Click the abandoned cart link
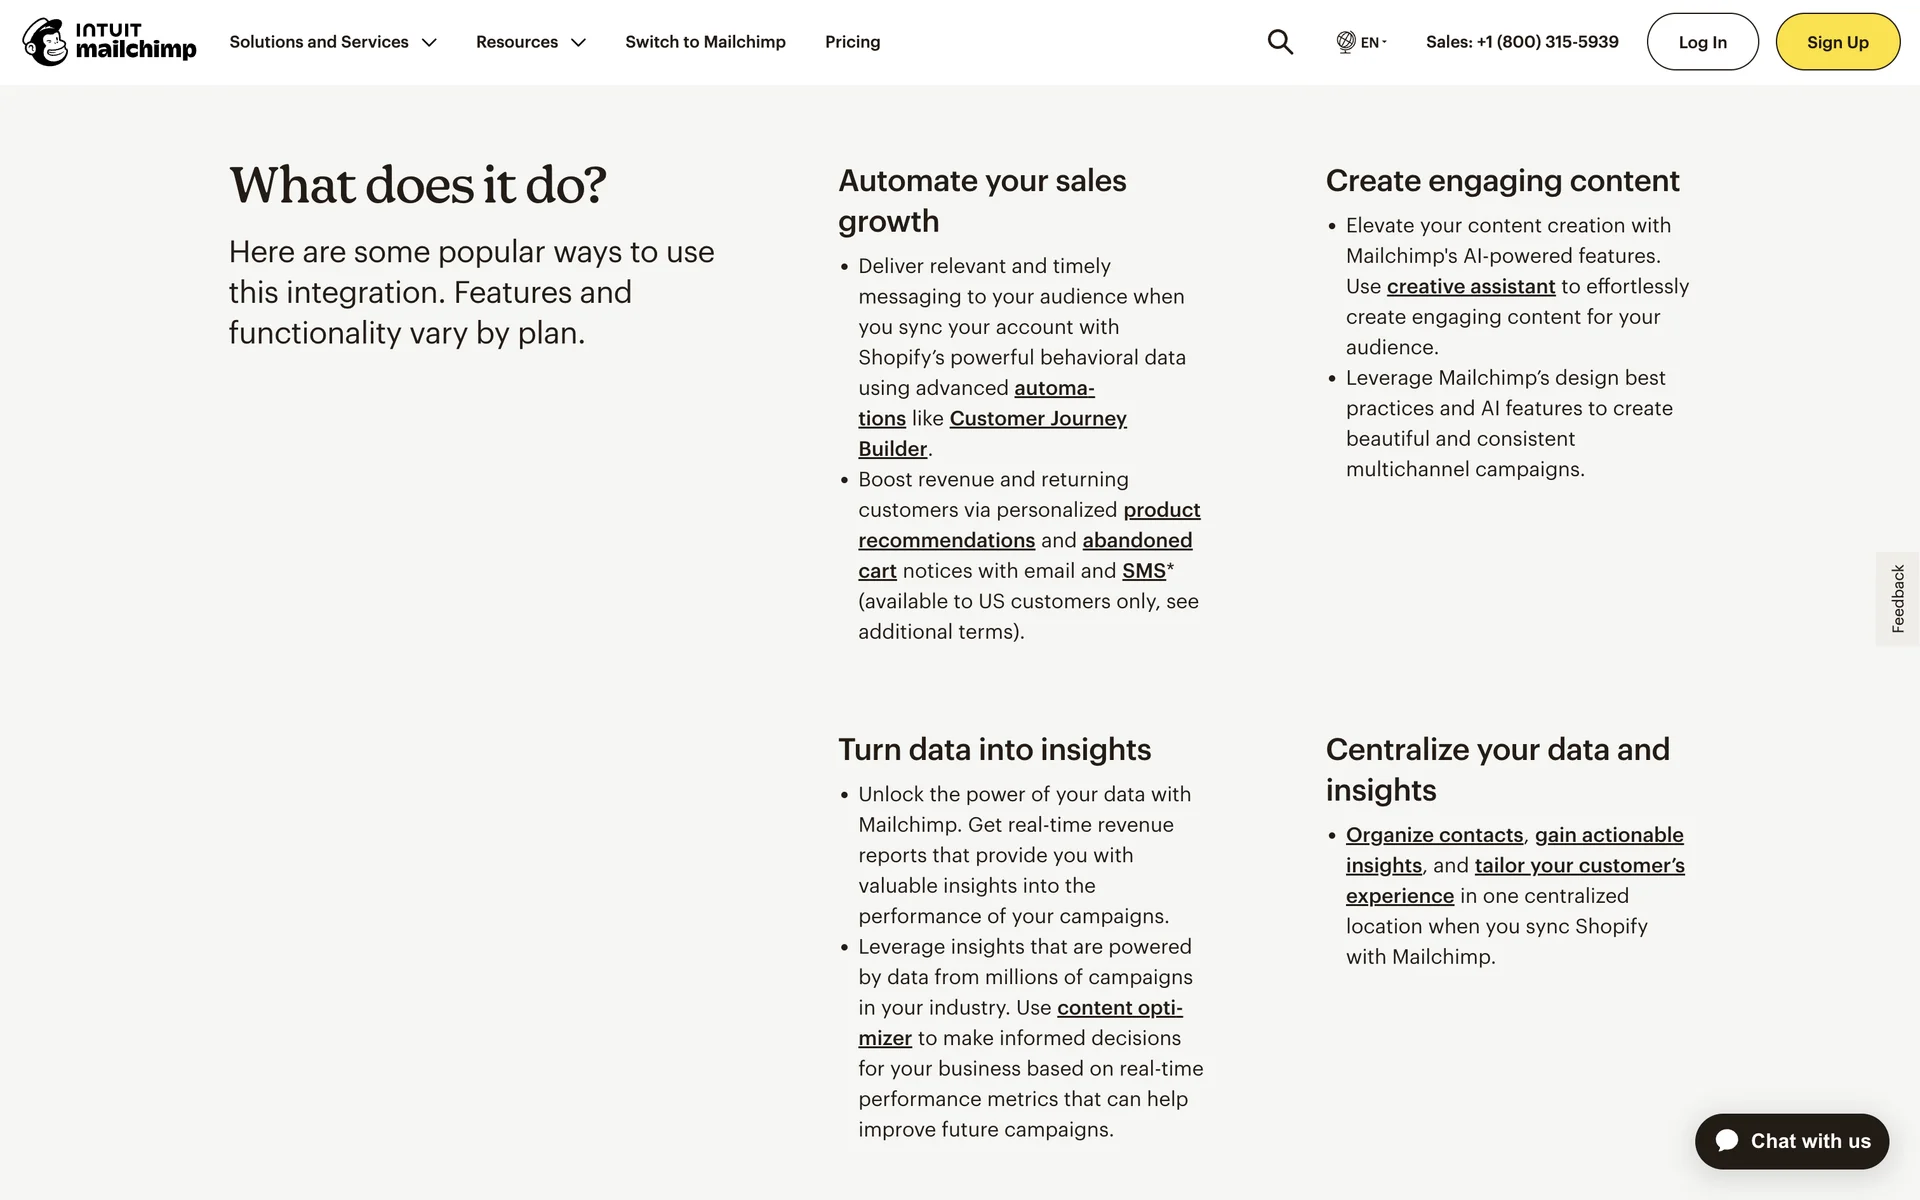This screenshot has height=1200, width=1920. tap(1136, 541)
